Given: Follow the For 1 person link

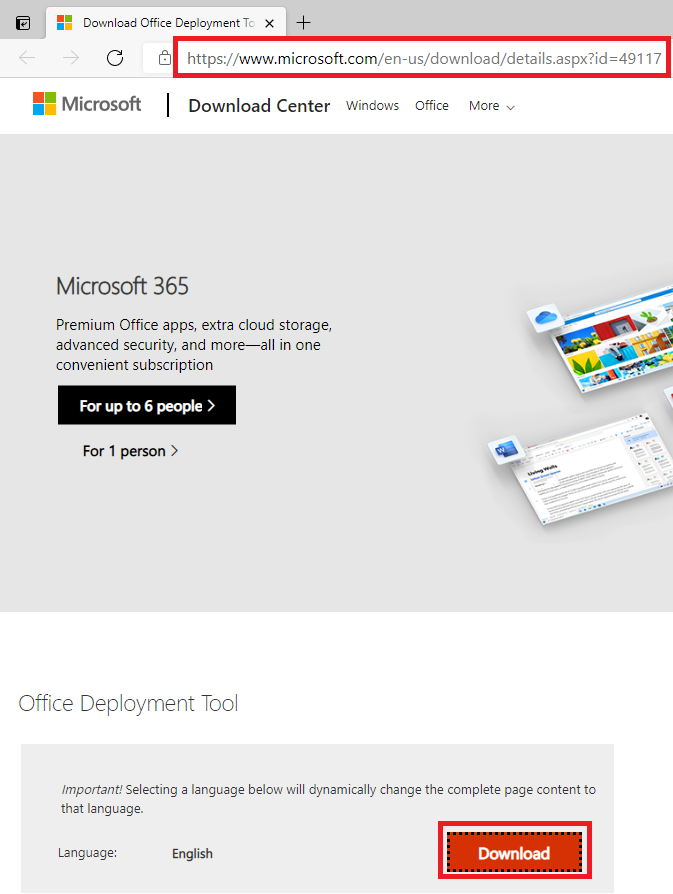Looking at the screenshot, I should tap(131, 451).
